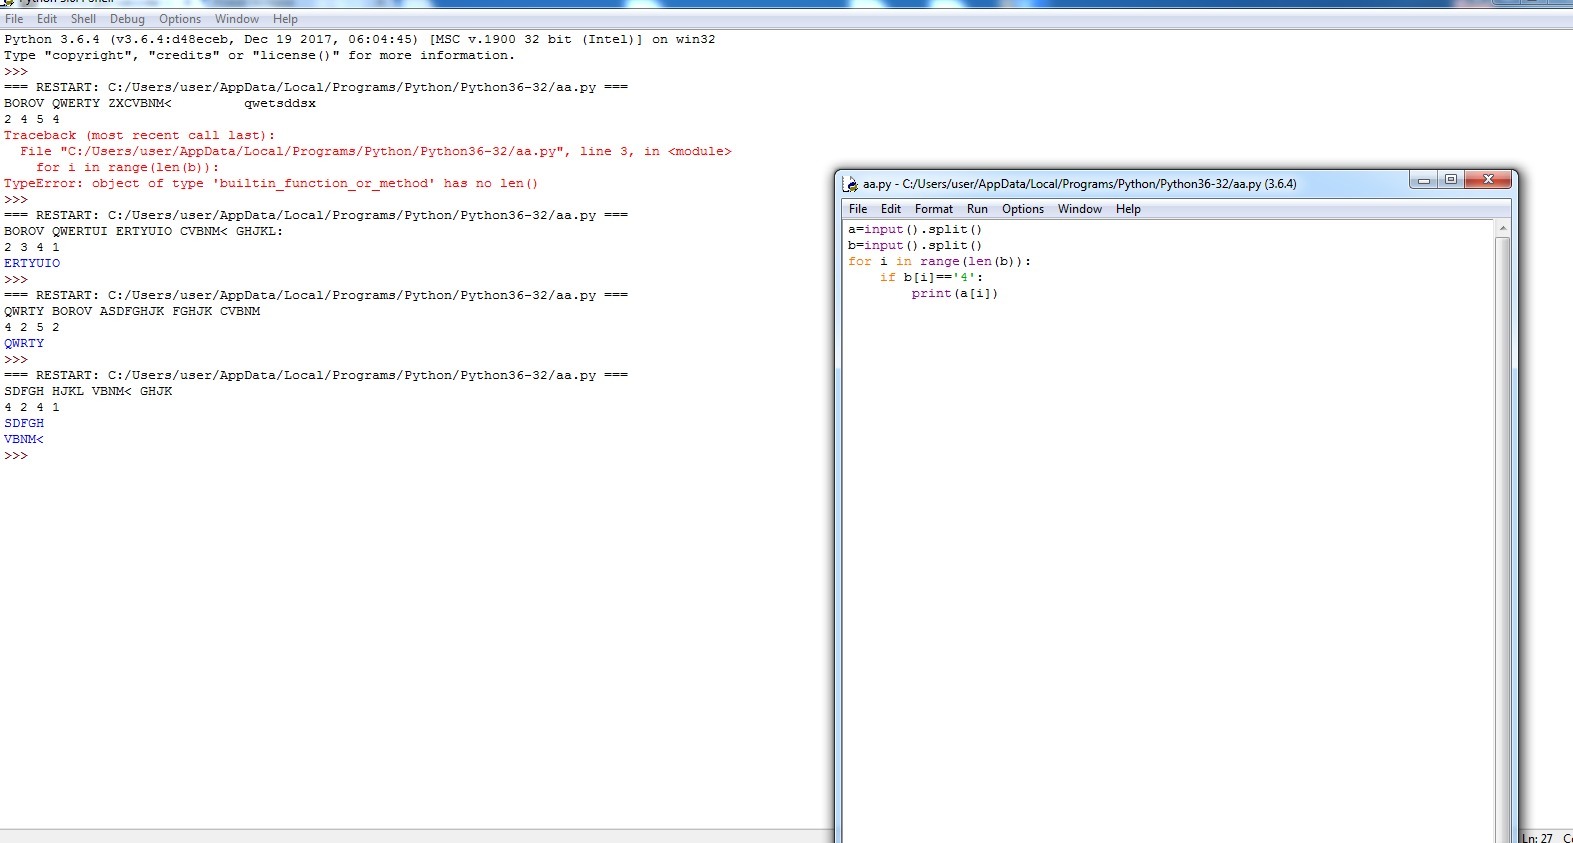Close the aa.py editor window

click(1488, 180)
